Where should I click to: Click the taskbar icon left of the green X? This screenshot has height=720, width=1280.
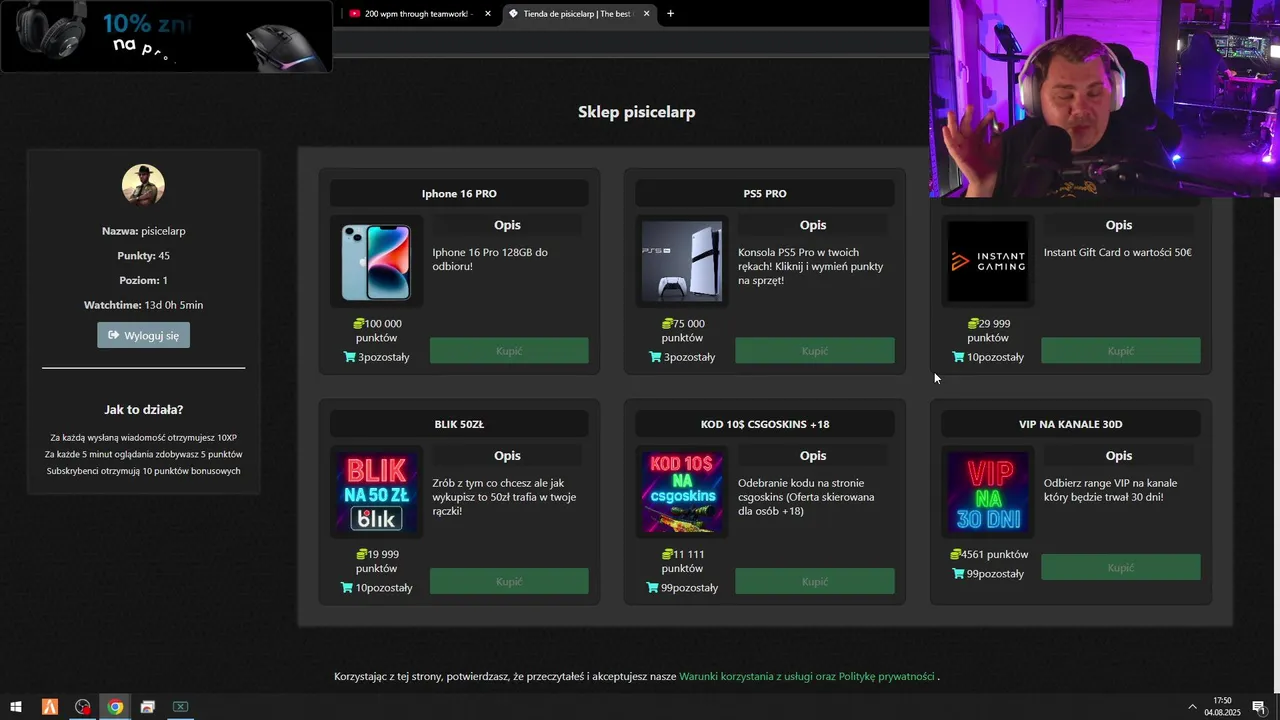click(148, 707)
